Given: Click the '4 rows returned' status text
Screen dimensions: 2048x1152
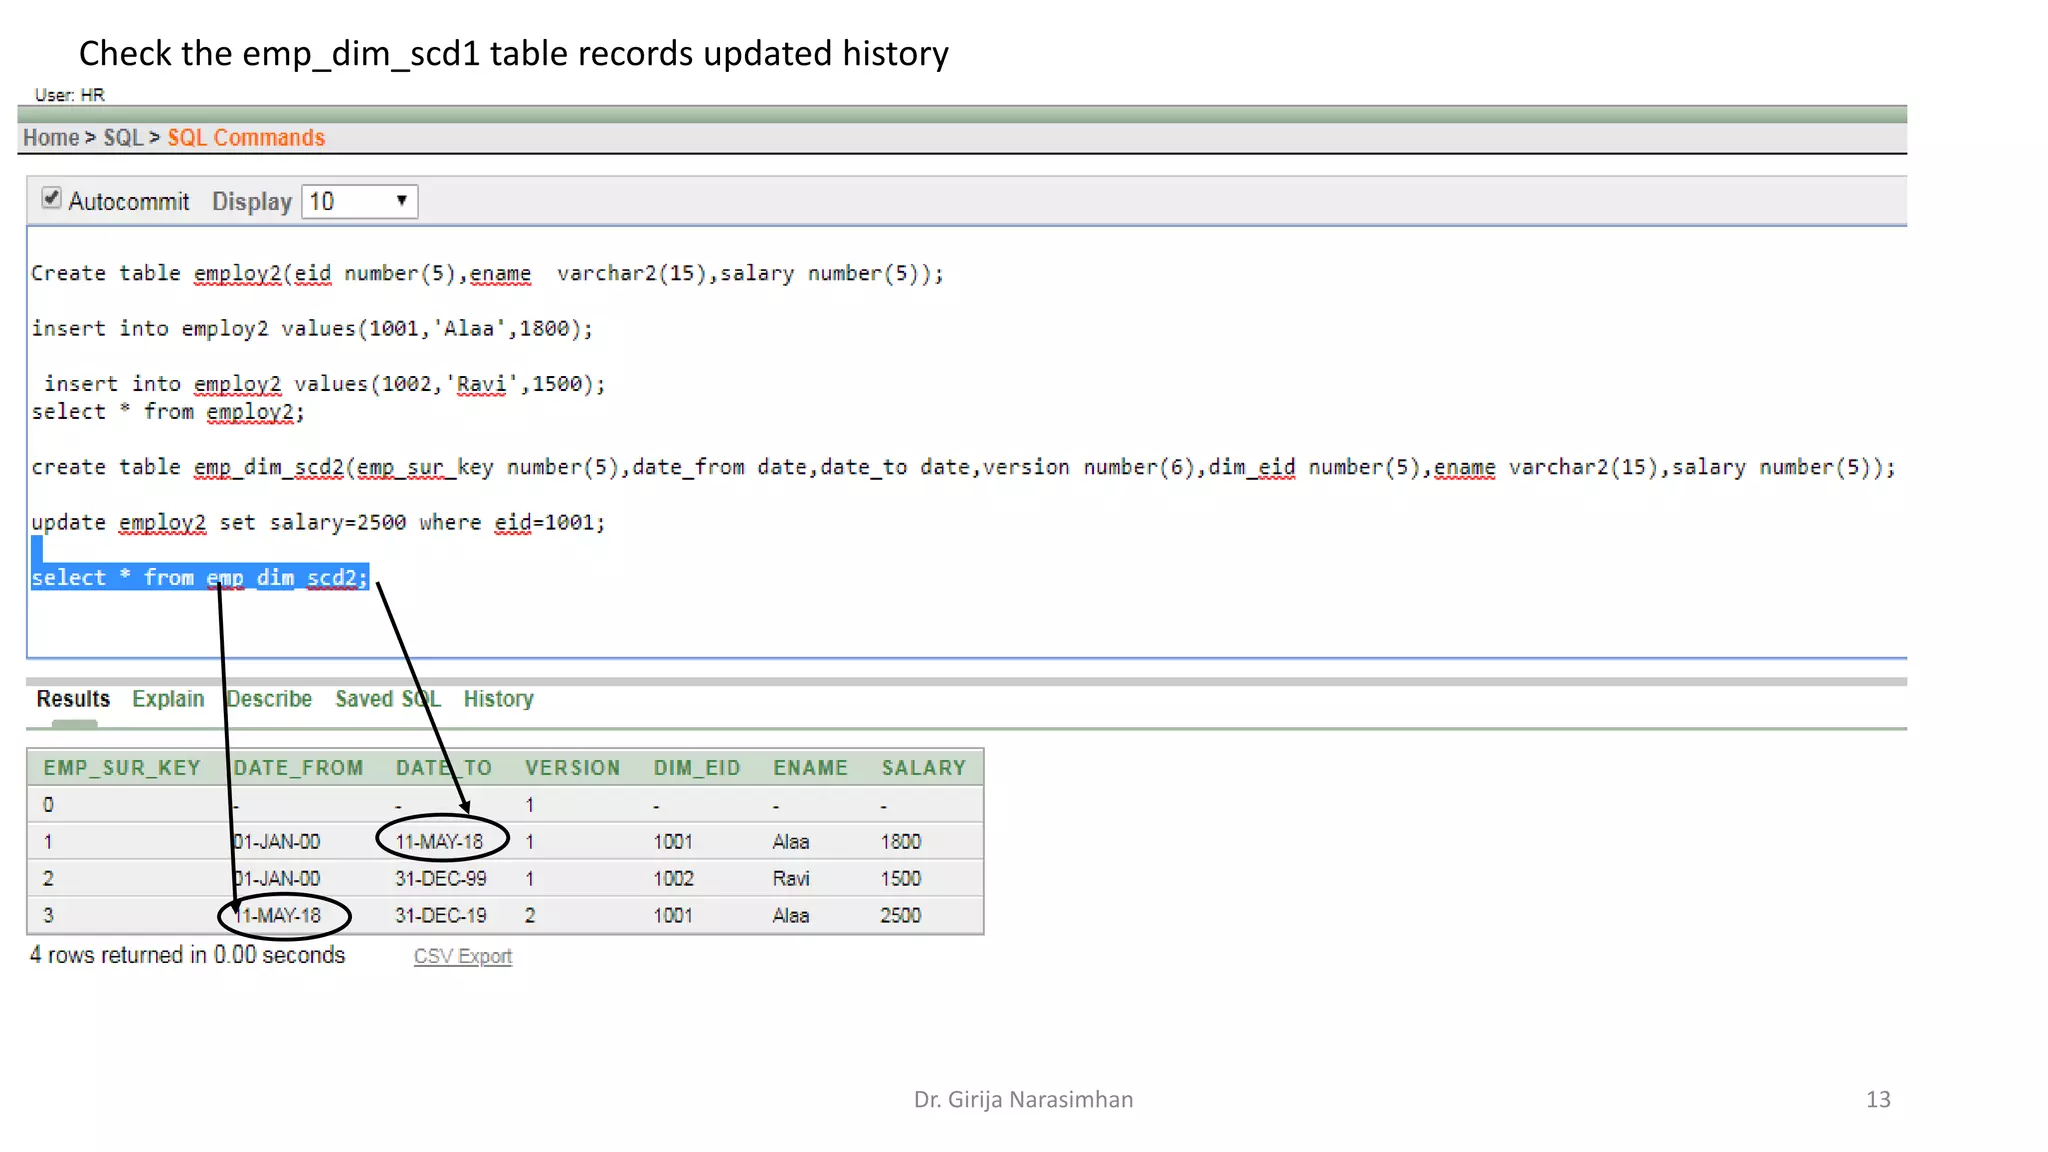Looking at the screenshot, I should [x=187, y=955].
